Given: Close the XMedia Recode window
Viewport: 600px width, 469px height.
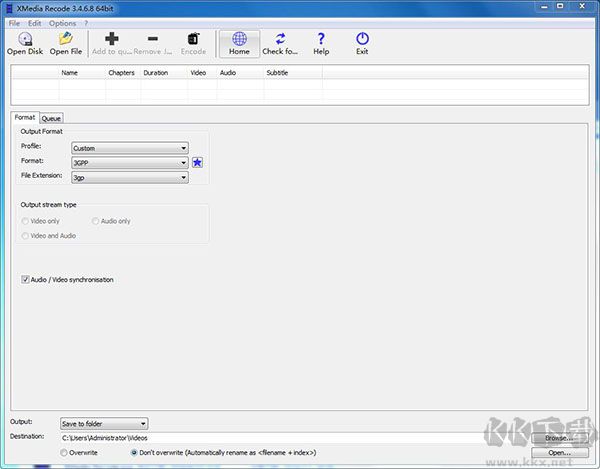Looking at the screenshot, I should (x=582, y=7).
